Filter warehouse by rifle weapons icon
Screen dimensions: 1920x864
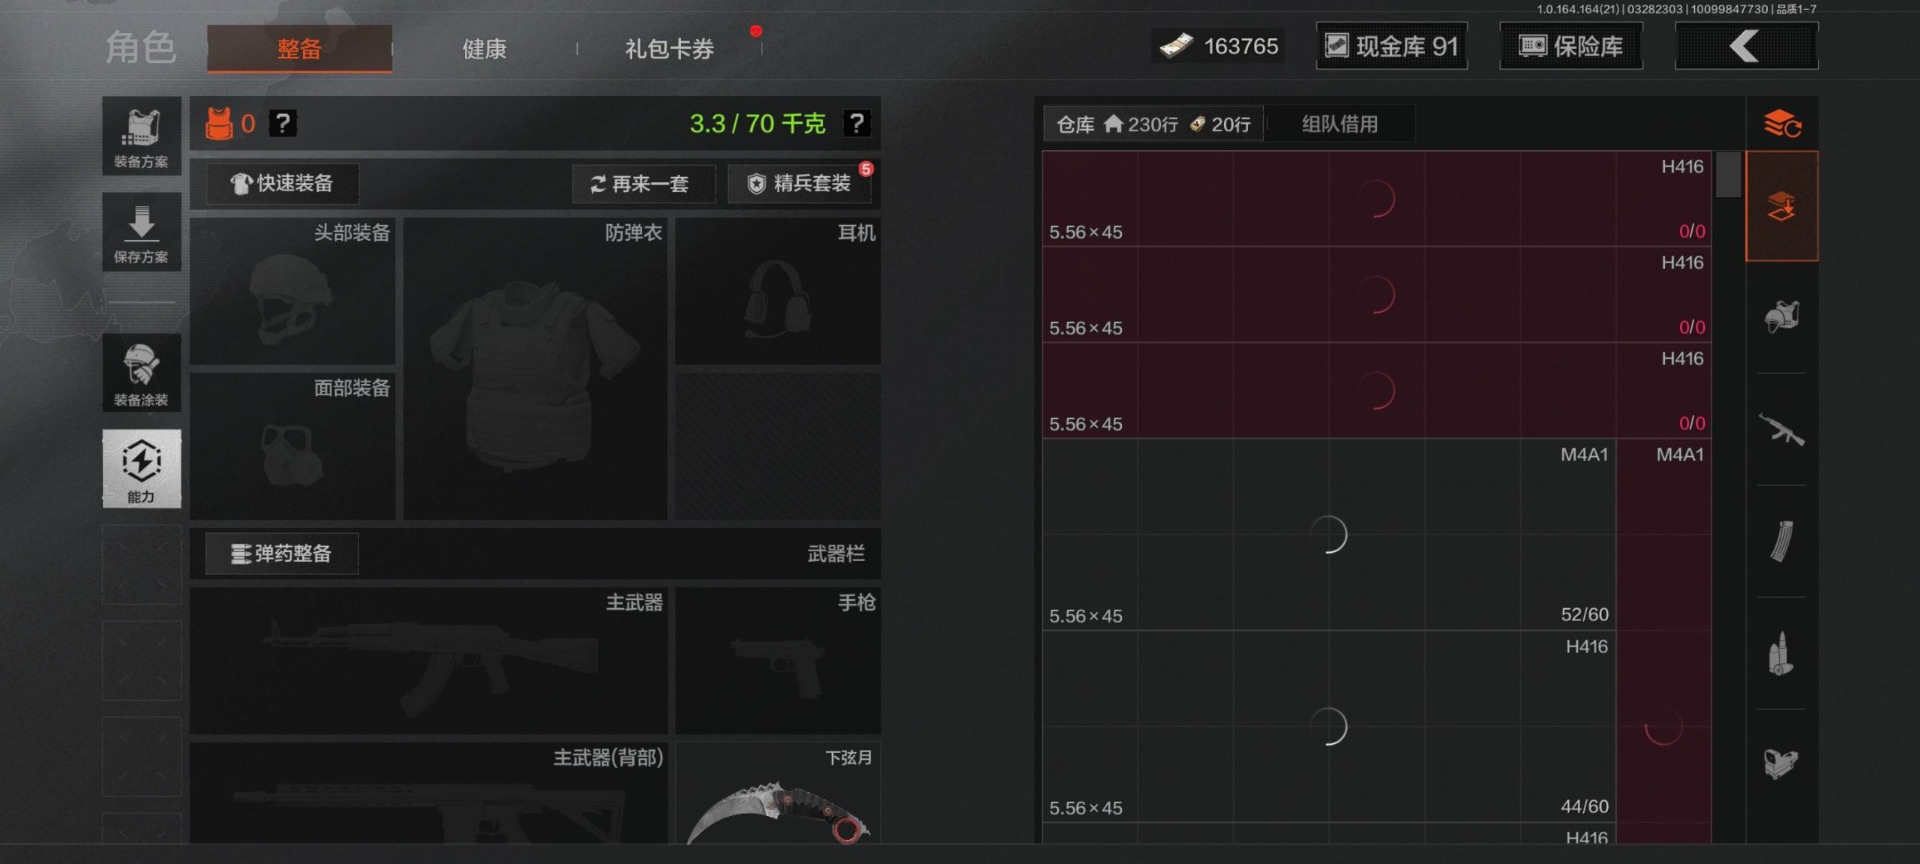point(1782,430)
